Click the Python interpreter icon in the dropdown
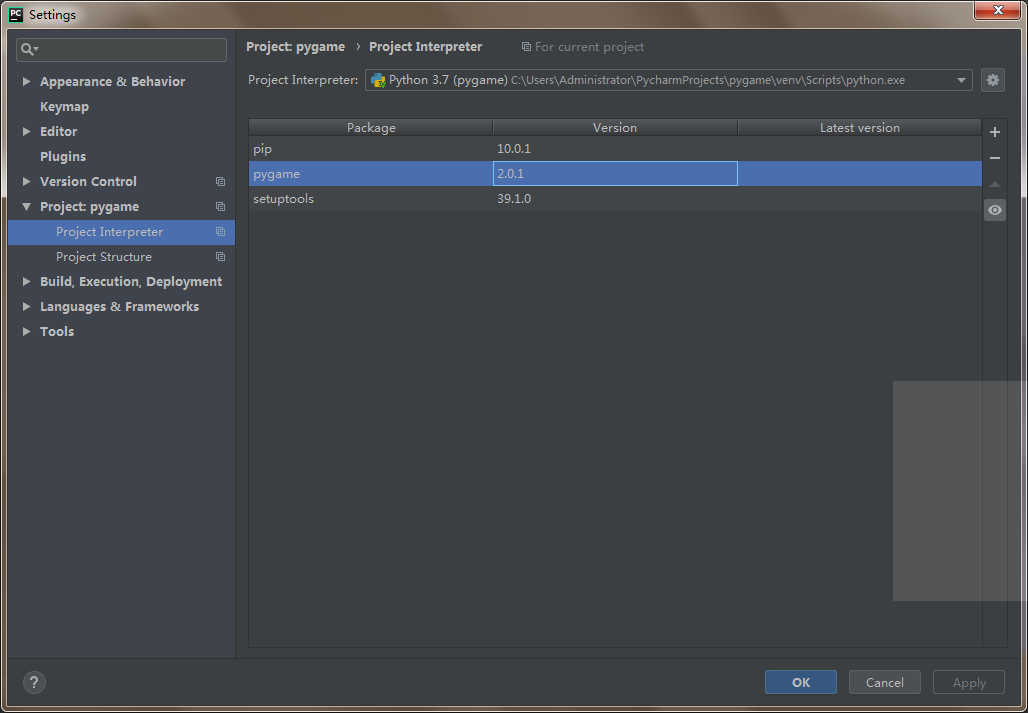The width and height of the screenshot is (1028, 713). point(378,80)
